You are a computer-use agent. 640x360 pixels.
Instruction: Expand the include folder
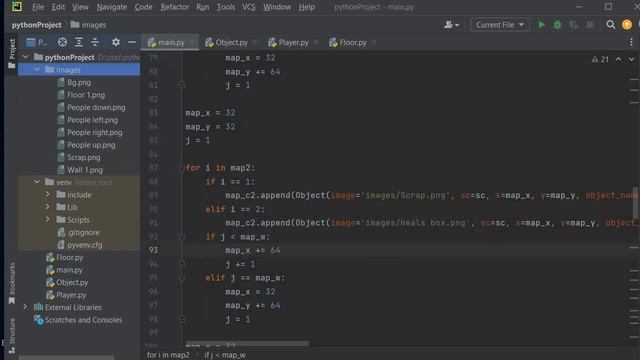point(47,194)
